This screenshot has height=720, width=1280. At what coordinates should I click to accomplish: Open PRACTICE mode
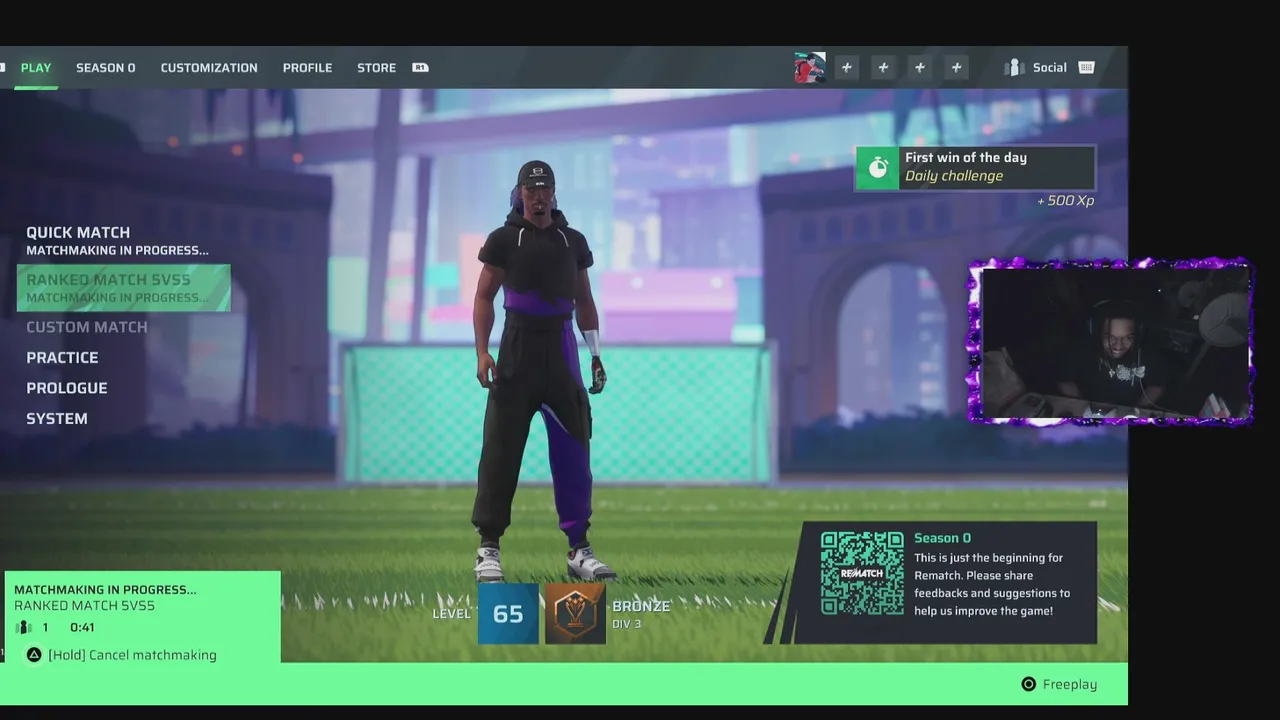(x=62, y=358)
